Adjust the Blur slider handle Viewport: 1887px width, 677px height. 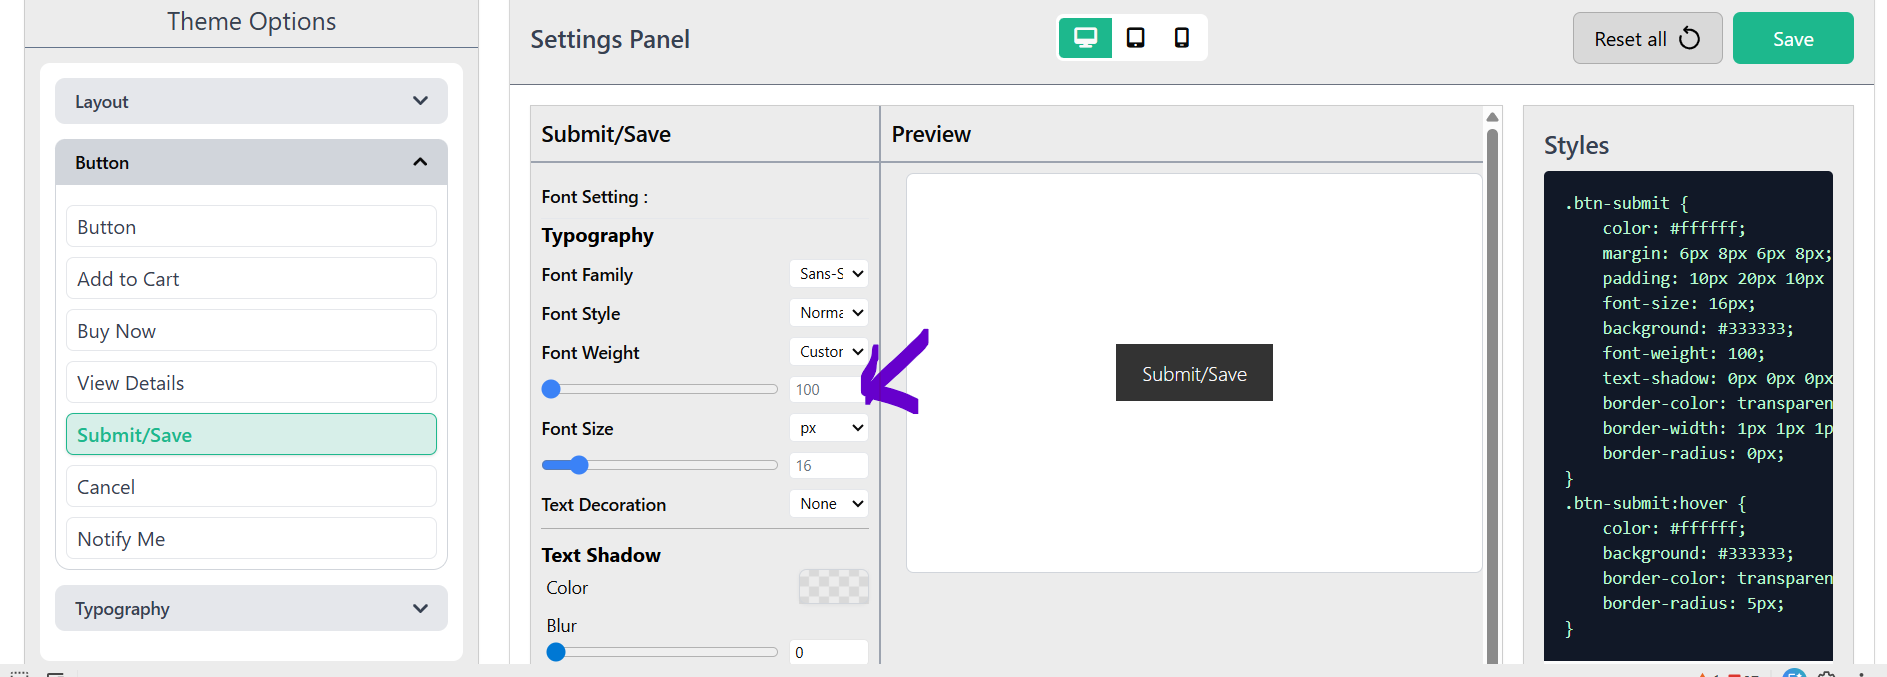point(556,652)
